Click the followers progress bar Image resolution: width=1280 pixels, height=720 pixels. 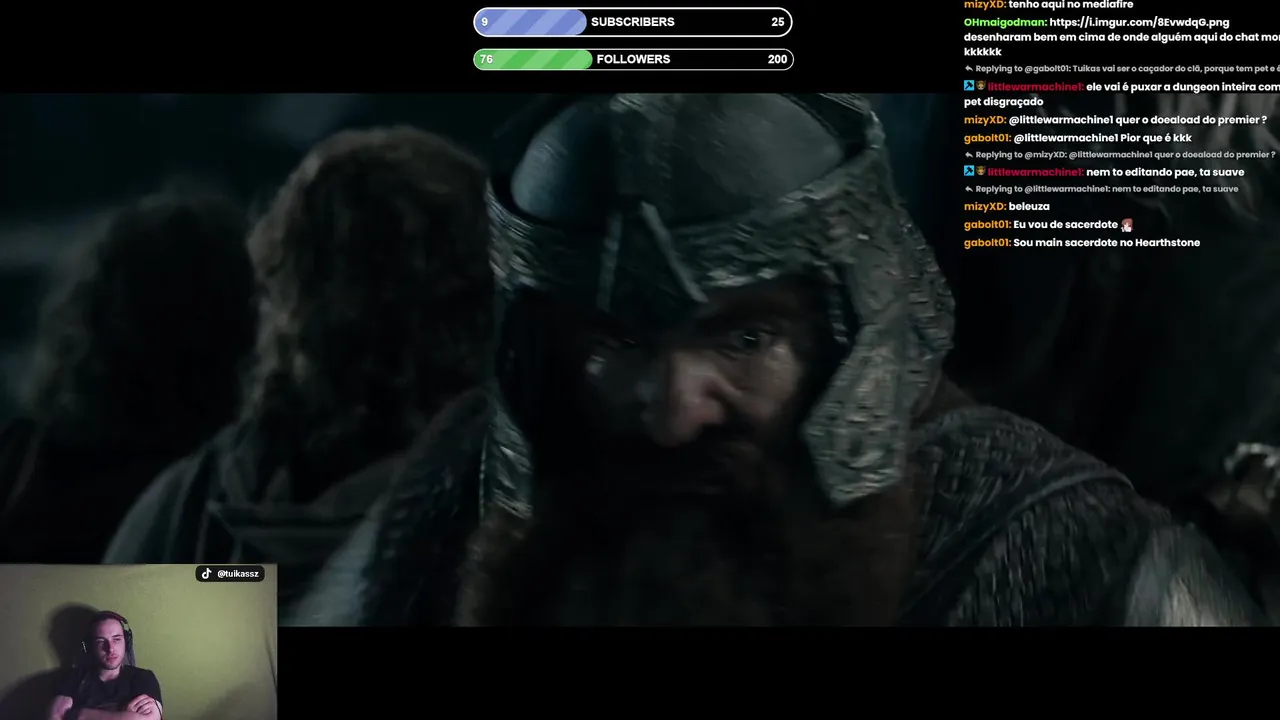click(633, 59)
